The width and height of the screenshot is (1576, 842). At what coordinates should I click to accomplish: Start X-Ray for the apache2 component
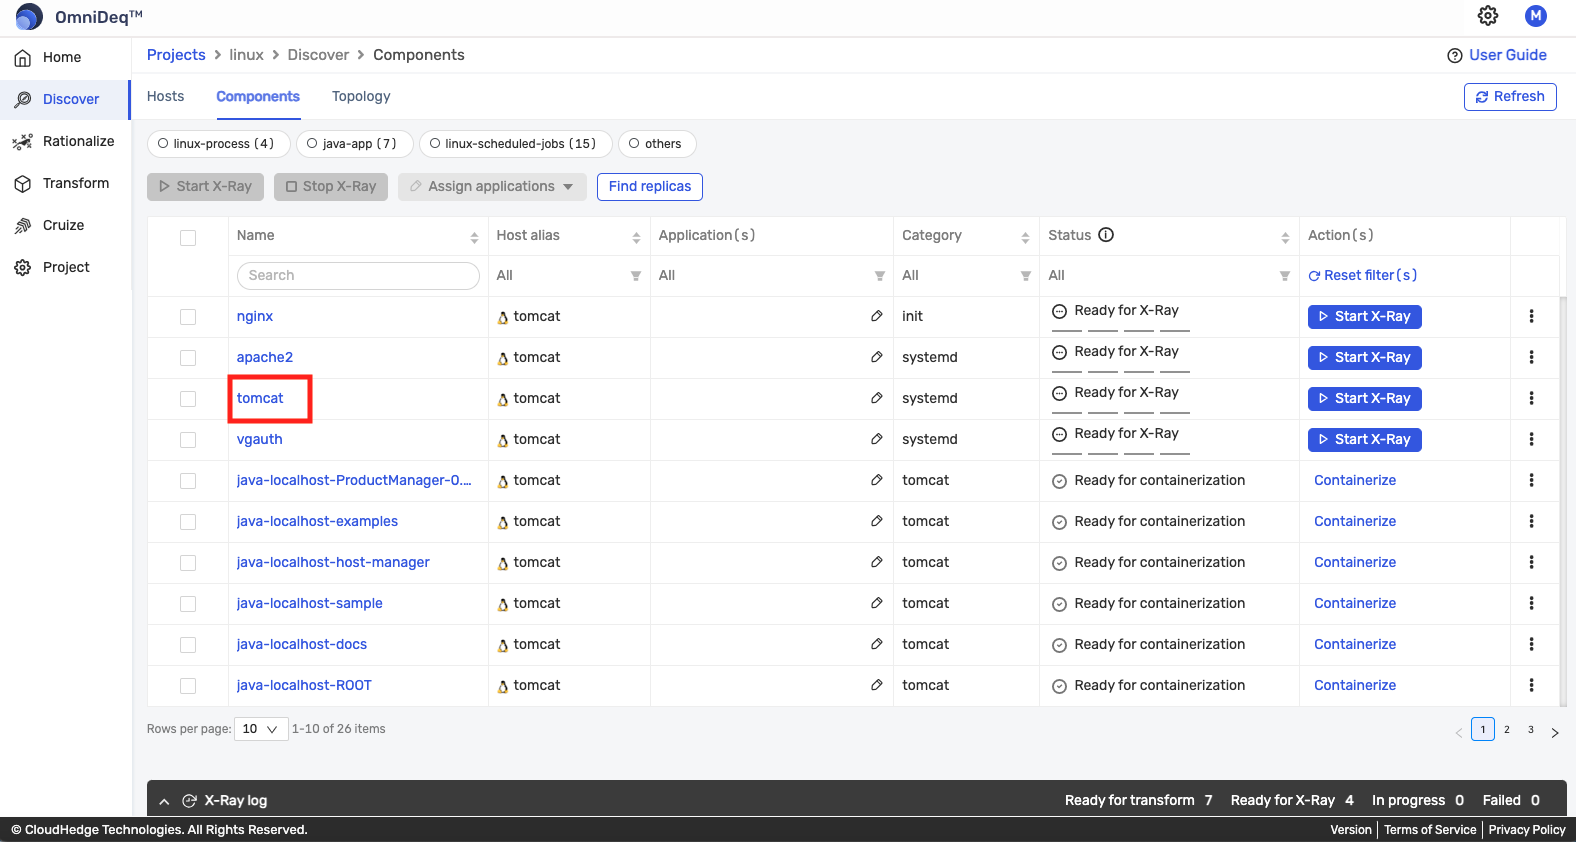pos(1364,357)
